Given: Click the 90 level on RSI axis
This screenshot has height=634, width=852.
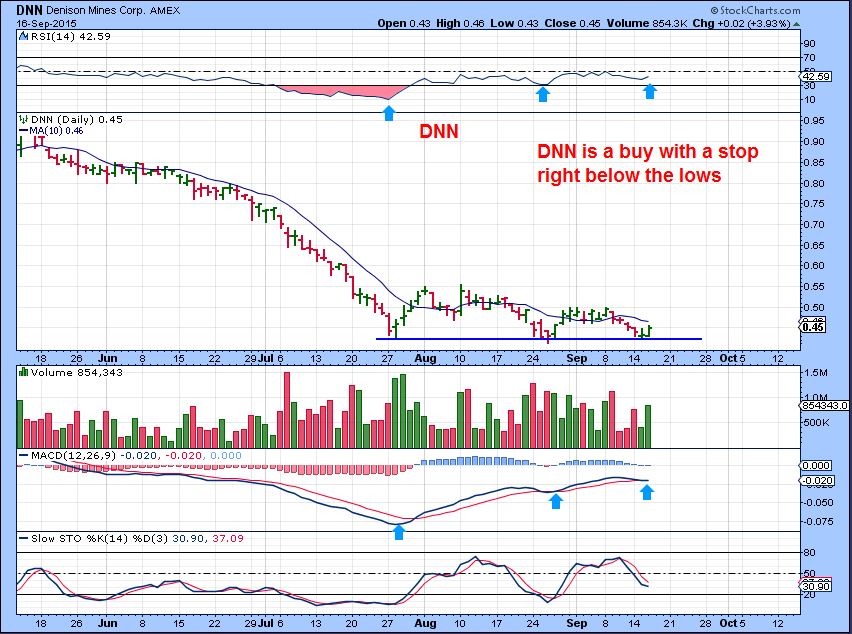Looking at the screenshot, I should point(809,44).
